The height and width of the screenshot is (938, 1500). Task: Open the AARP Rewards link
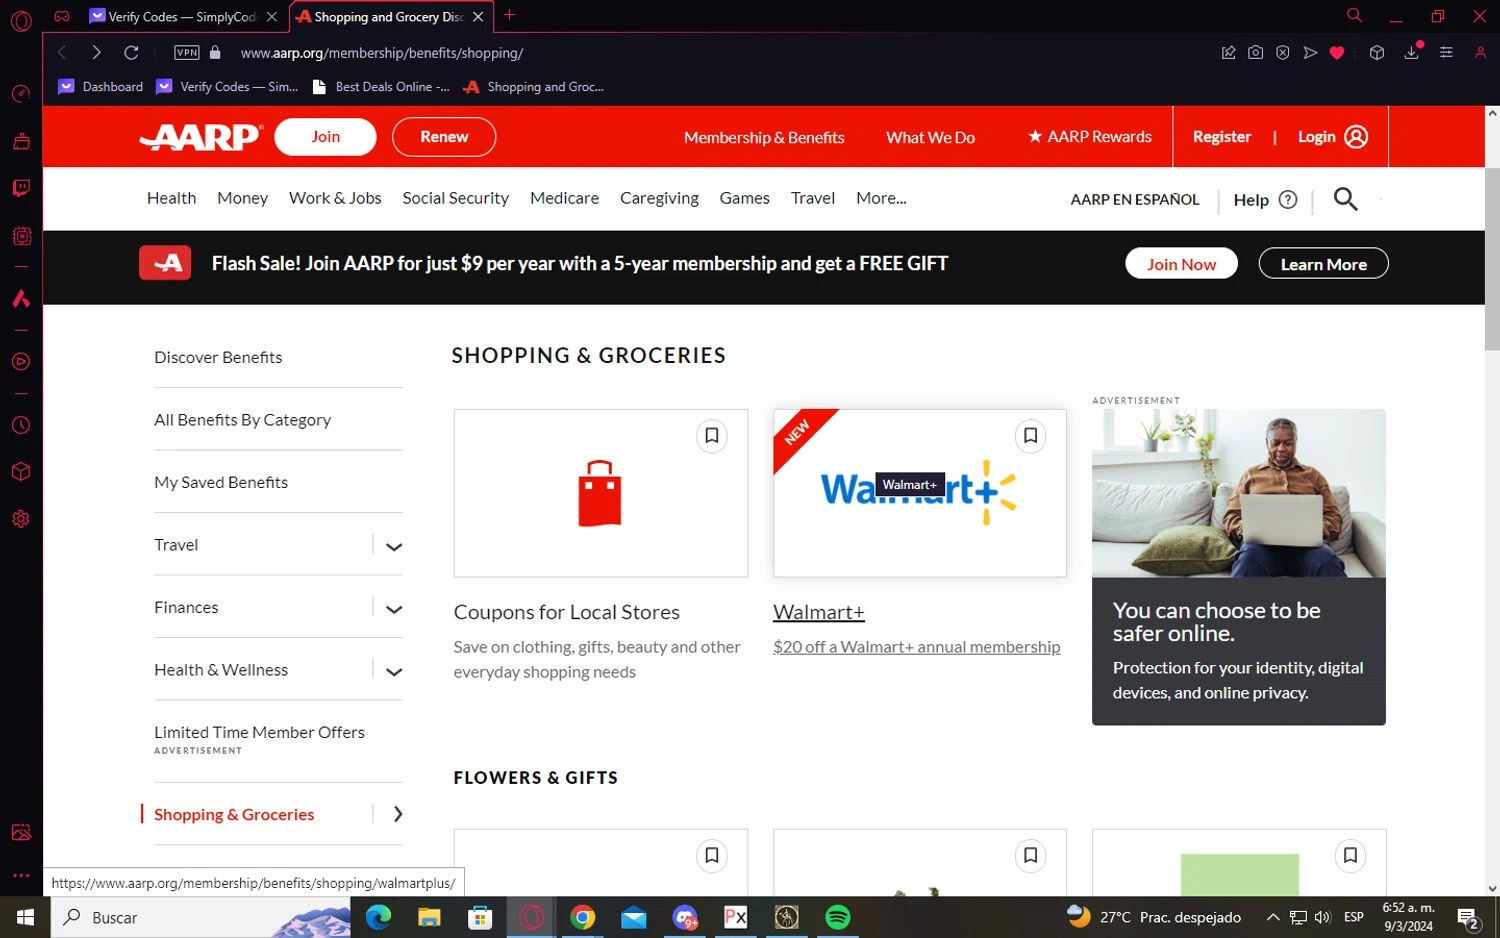tap(1090, 137)
